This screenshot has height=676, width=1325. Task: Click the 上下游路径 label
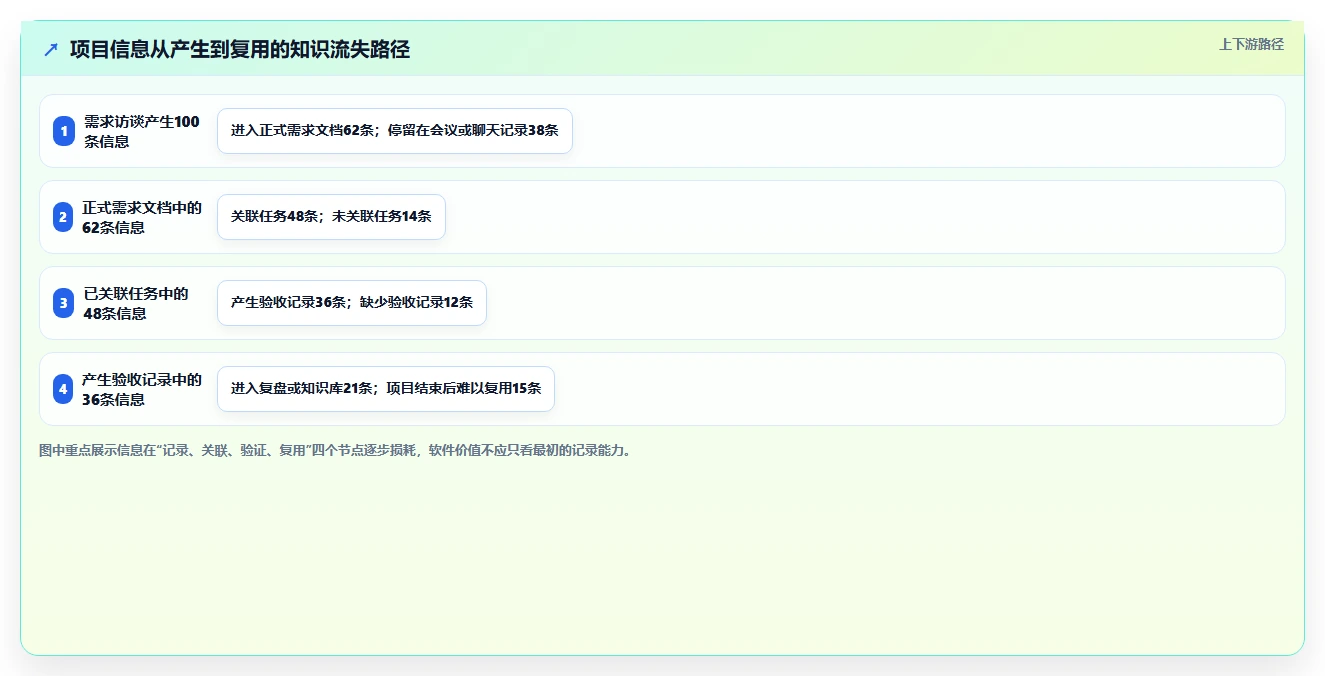(x=1251, y=44)
